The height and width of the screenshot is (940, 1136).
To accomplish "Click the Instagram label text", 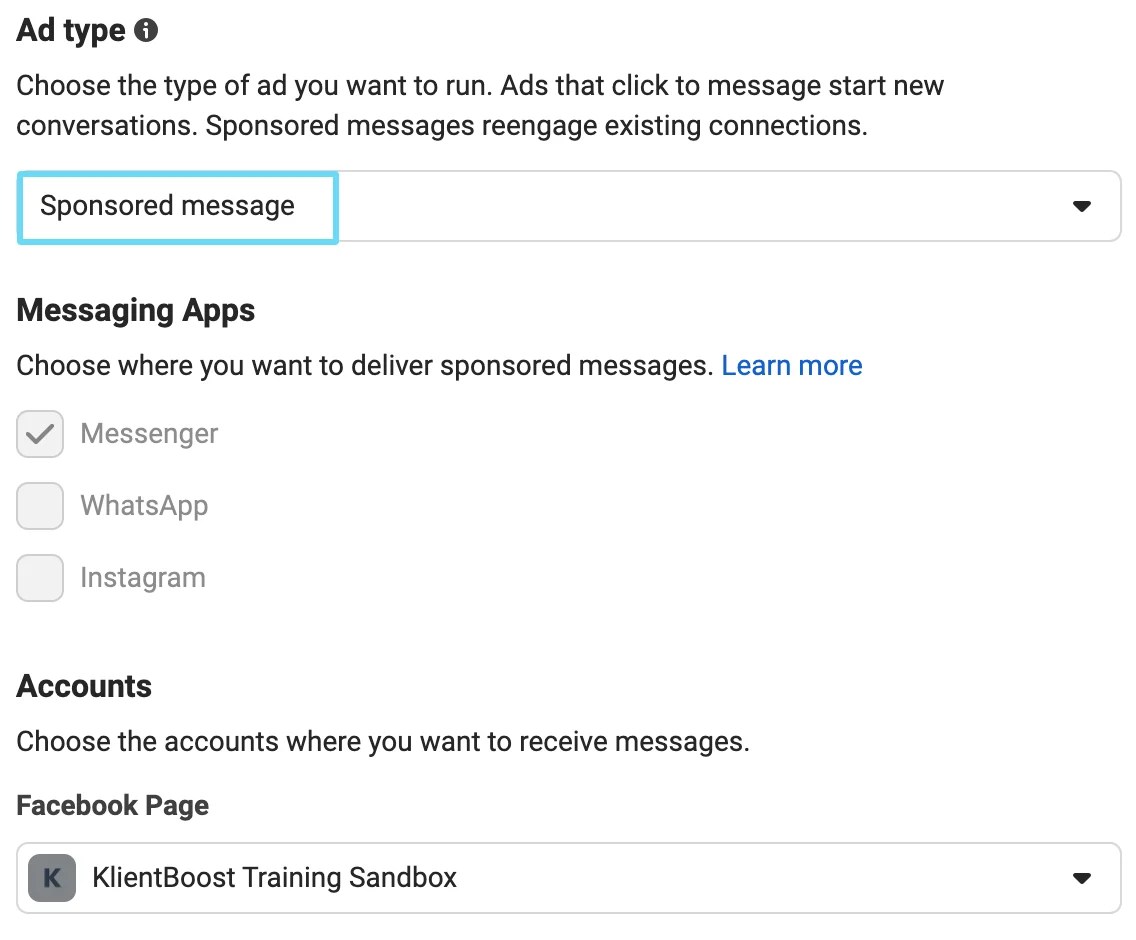I will 142,578.
